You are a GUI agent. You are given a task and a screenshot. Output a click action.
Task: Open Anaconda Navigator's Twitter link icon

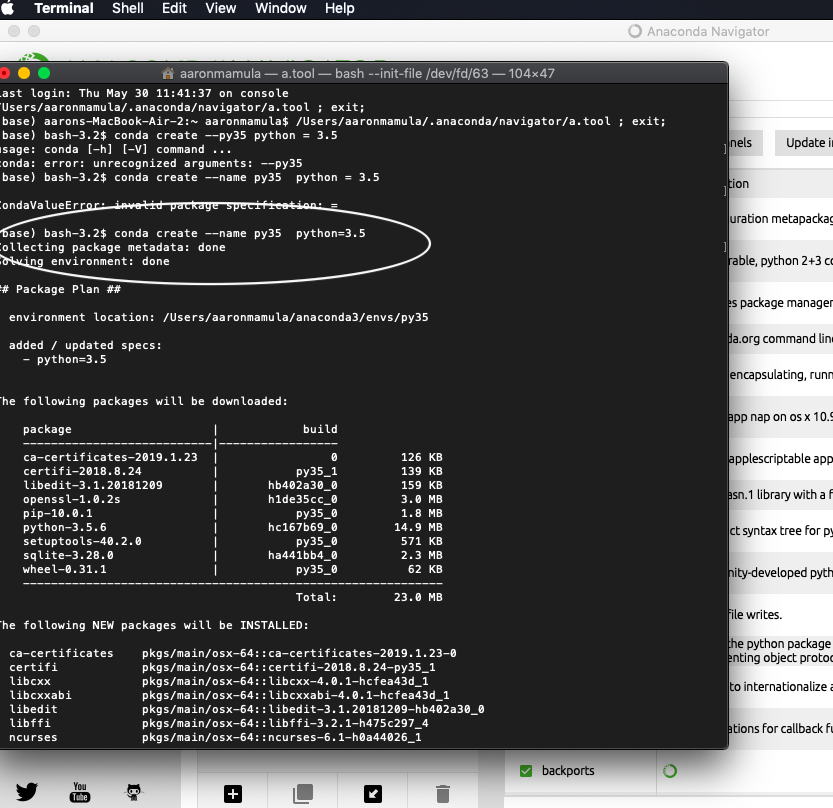[27, 792]
